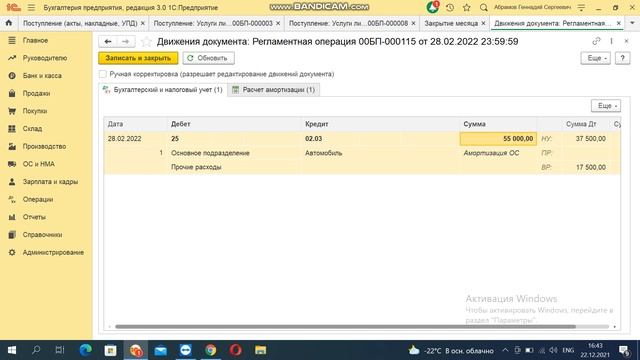Select Основное подразделение cell

(x=234, y=153)
